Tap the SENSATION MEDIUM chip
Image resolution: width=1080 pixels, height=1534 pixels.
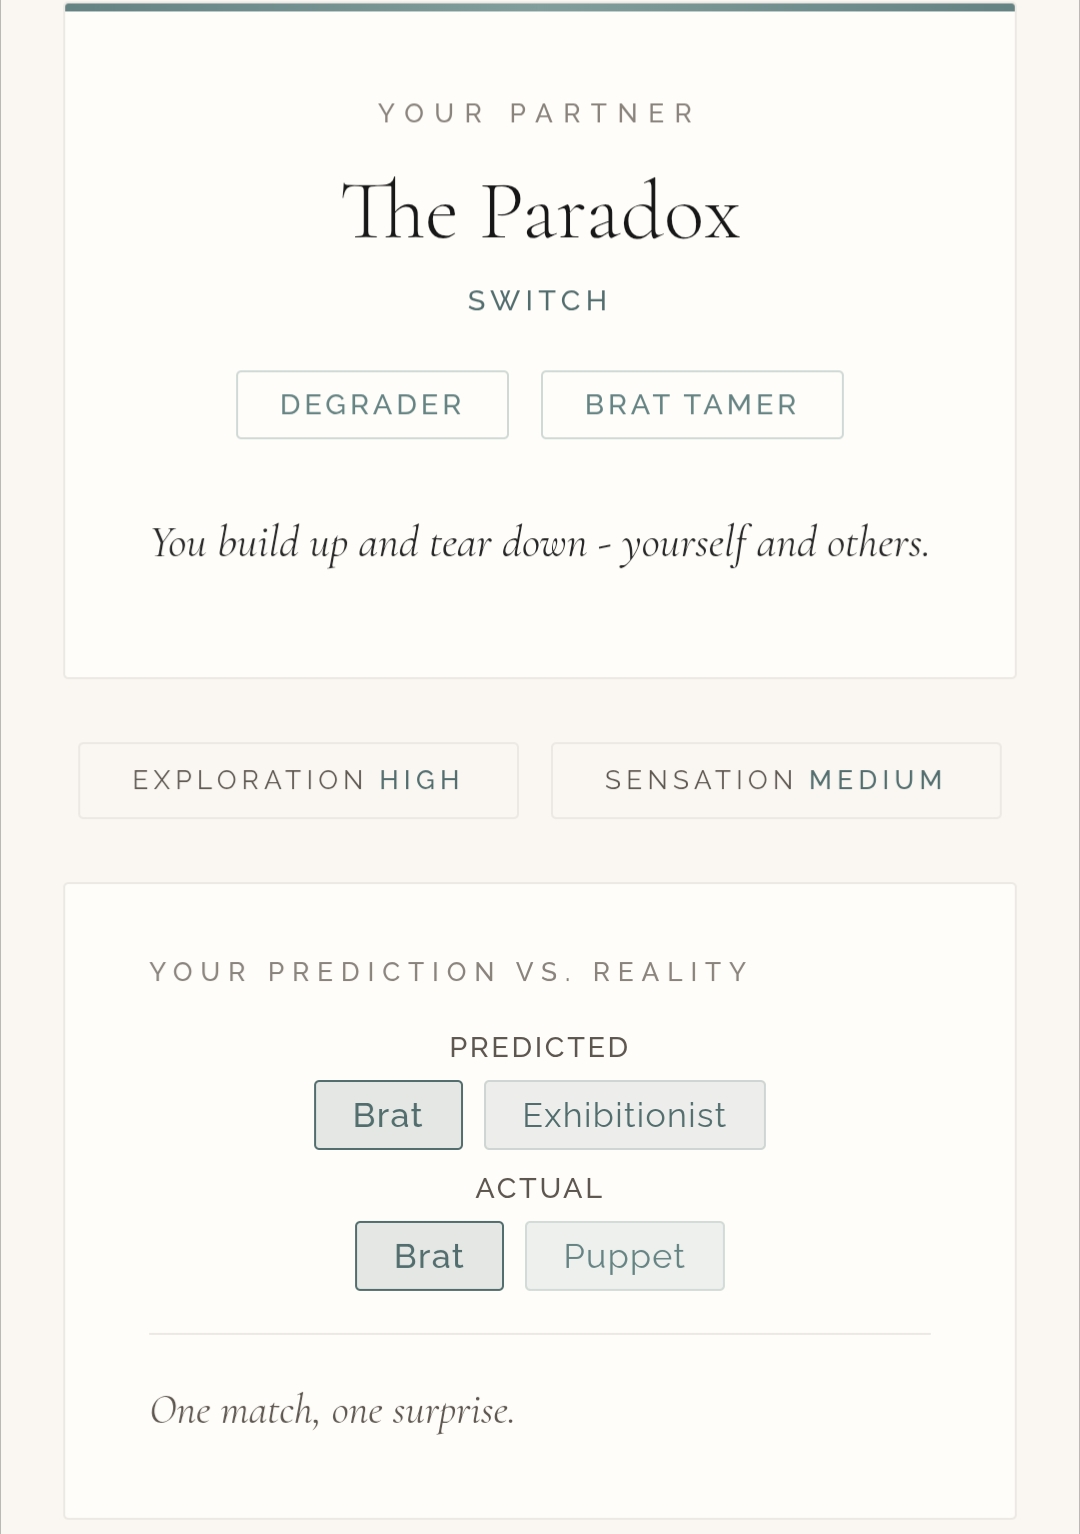[x=775, y=780]
